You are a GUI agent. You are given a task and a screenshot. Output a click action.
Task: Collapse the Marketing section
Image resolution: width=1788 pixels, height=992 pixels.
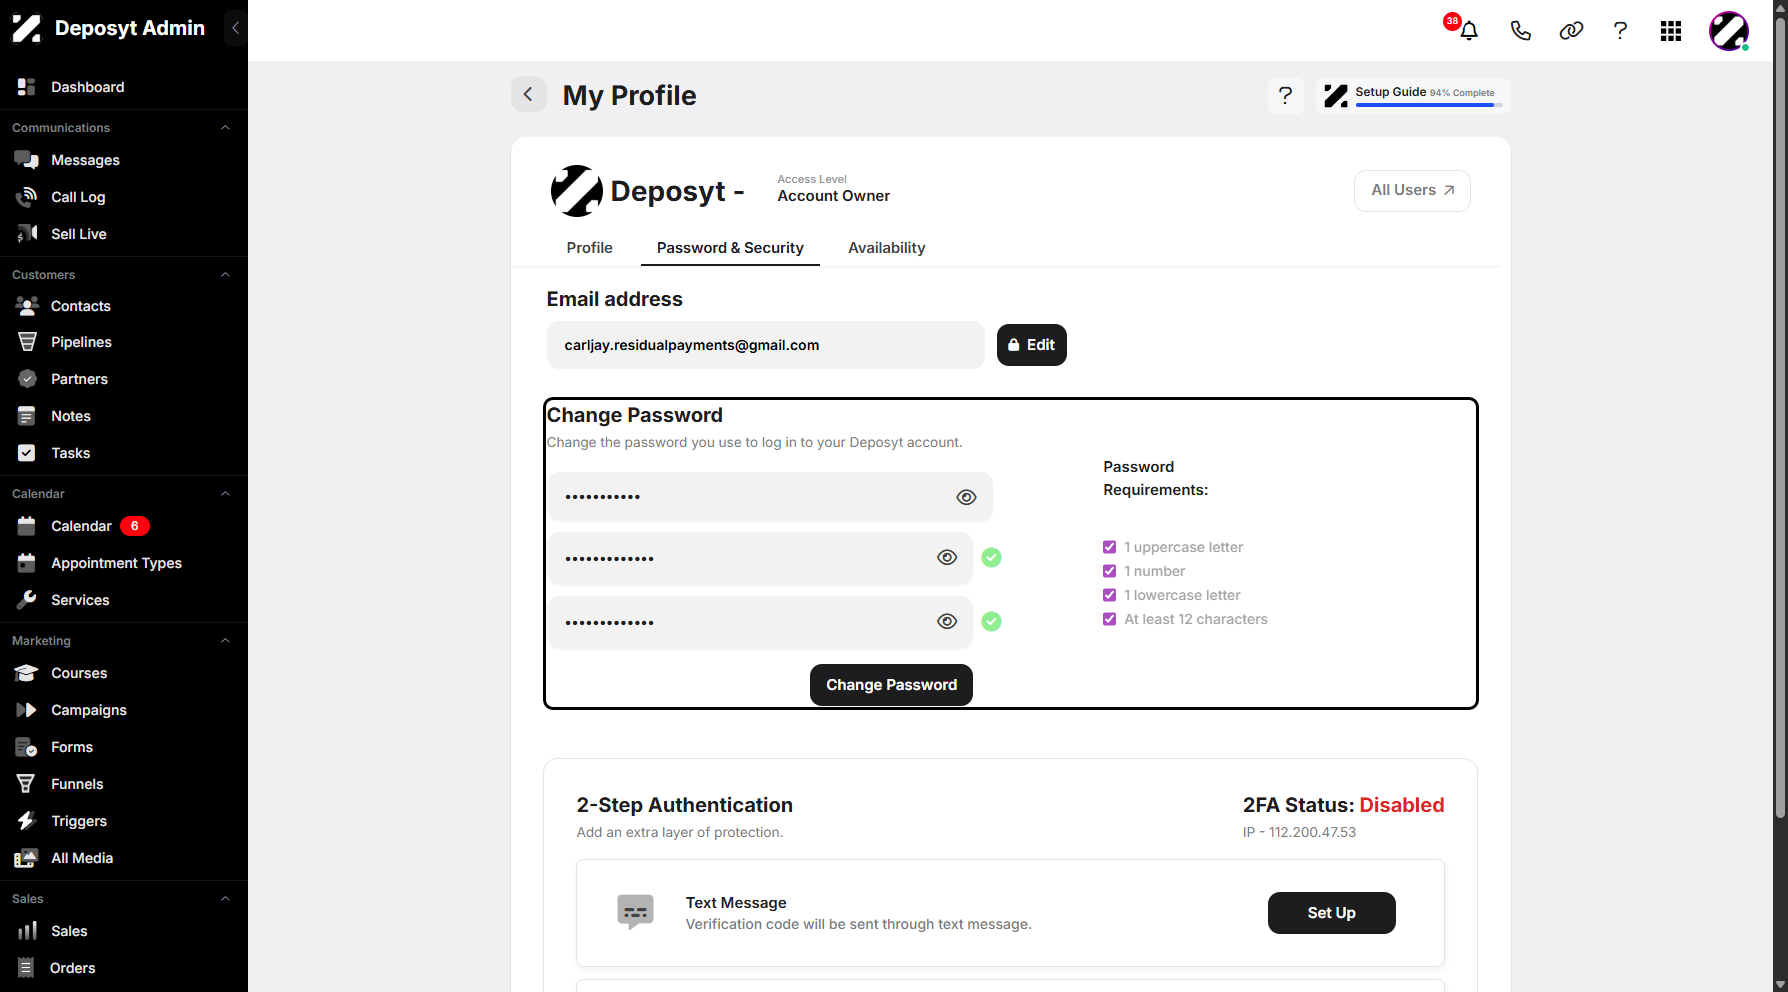tap(225, 641)
